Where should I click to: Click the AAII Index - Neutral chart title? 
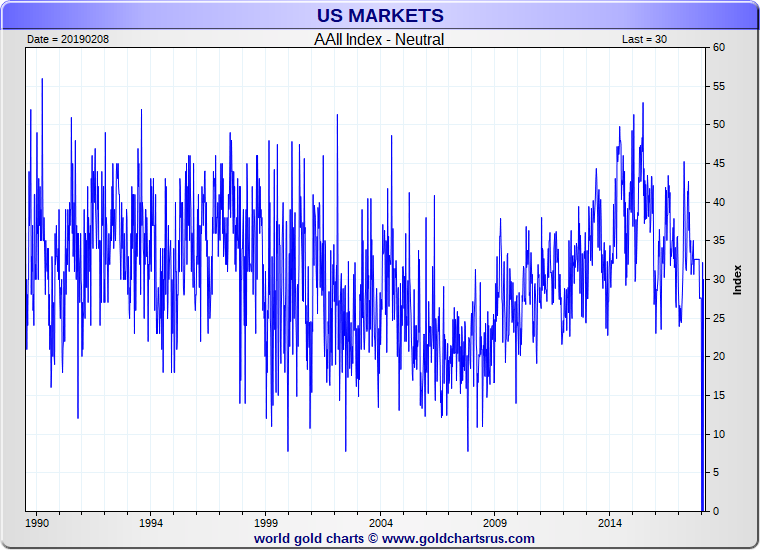(379, 39)
